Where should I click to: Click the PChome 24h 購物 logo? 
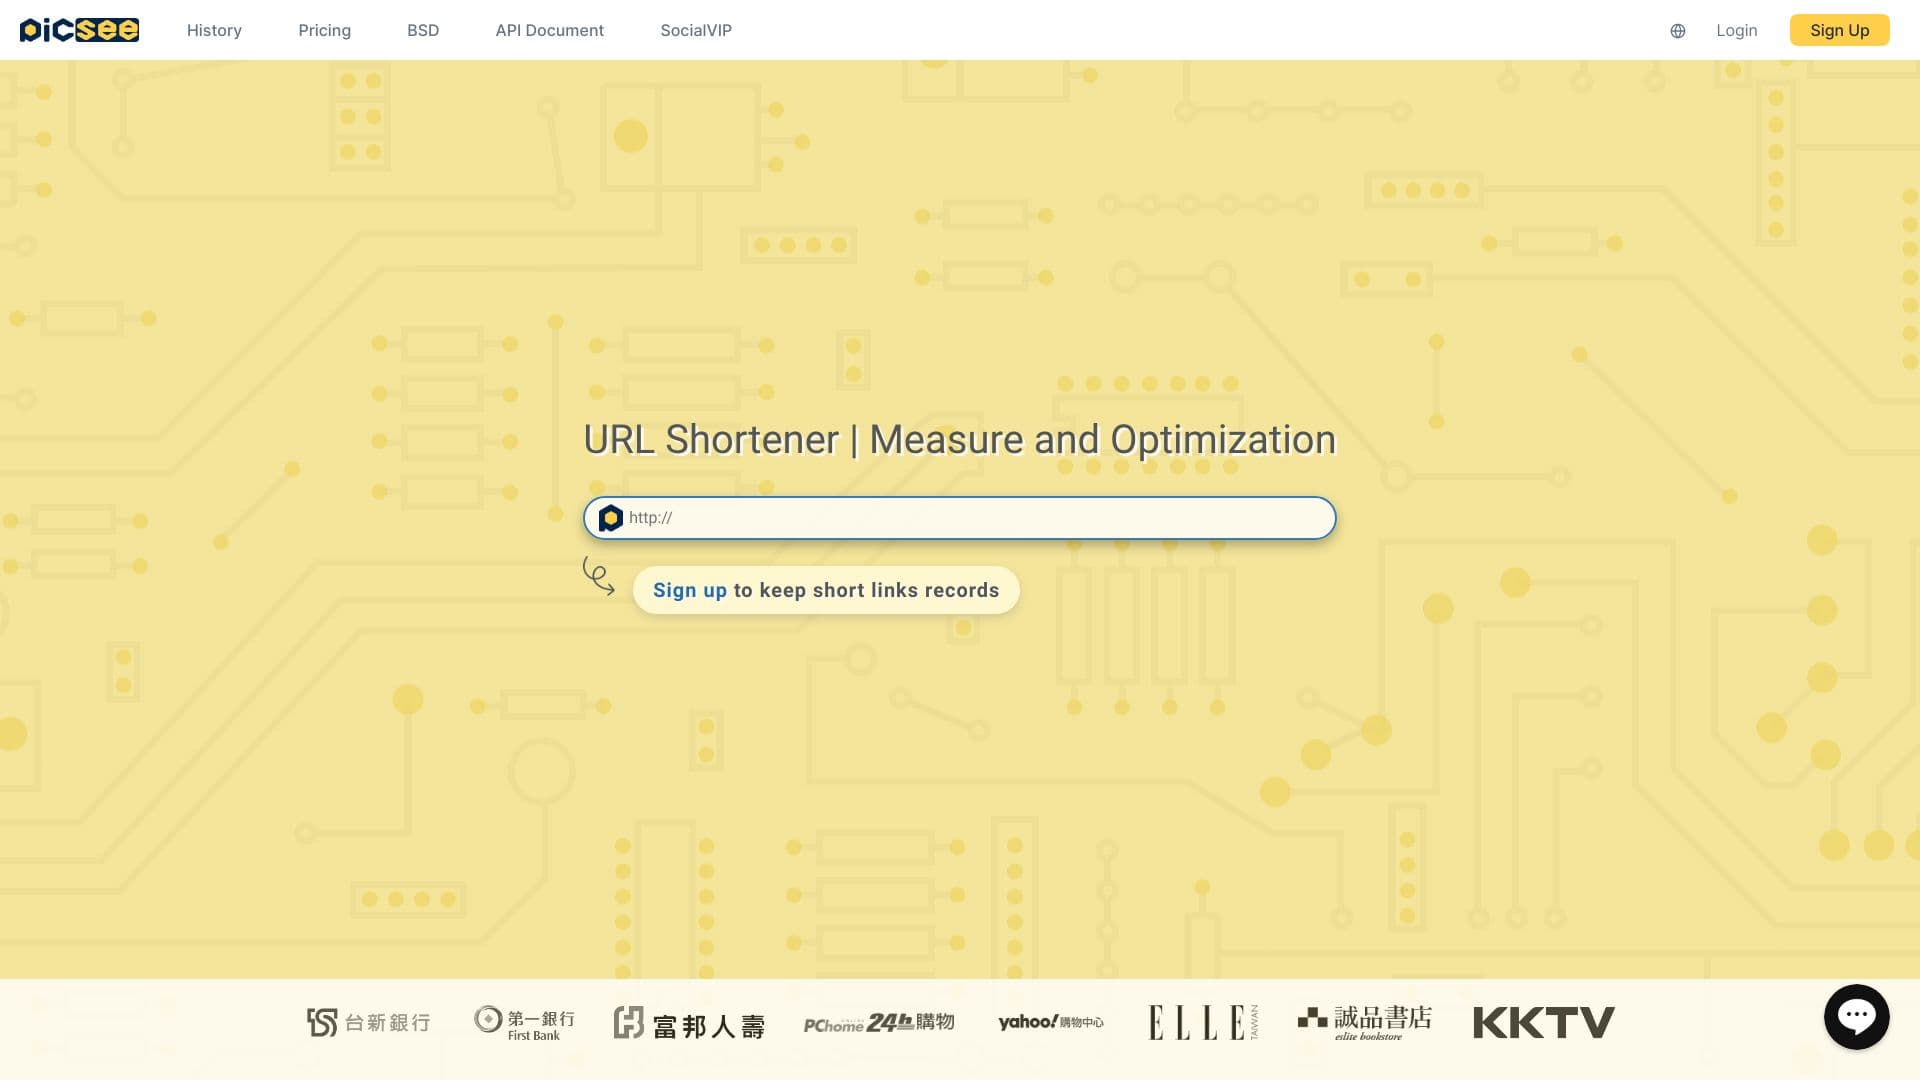pos(880,1022)
